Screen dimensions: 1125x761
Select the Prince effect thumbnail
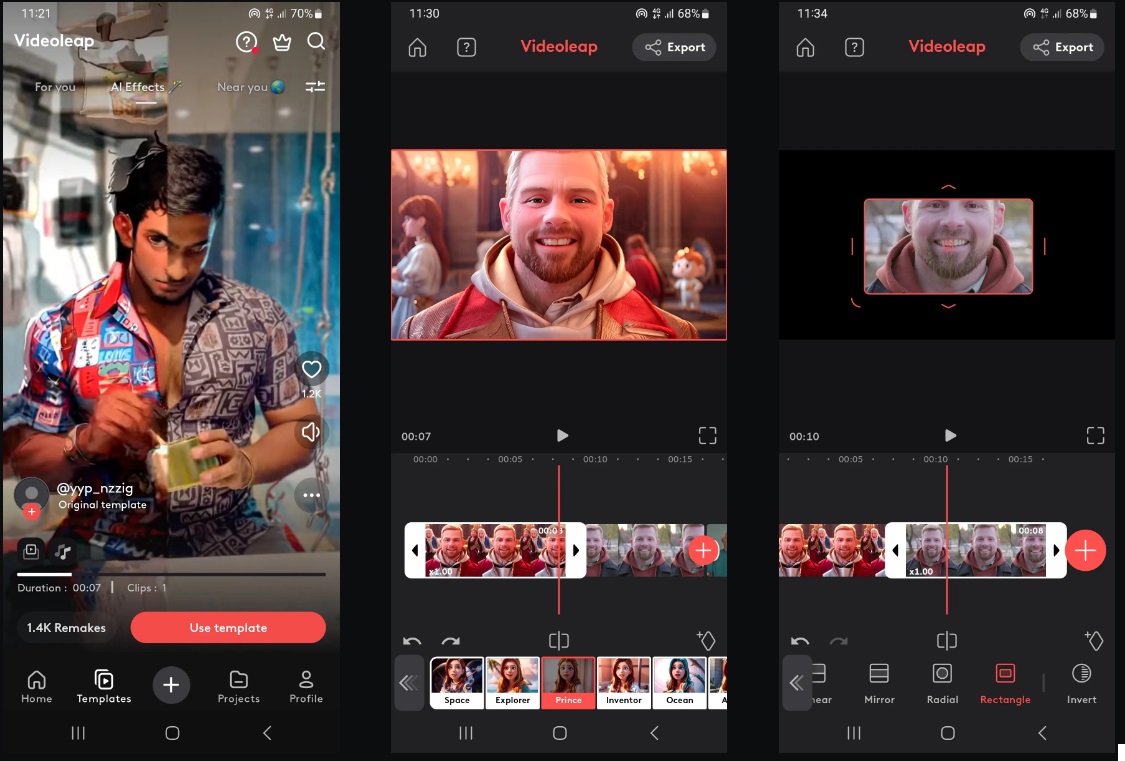click(x=568, y=683)
